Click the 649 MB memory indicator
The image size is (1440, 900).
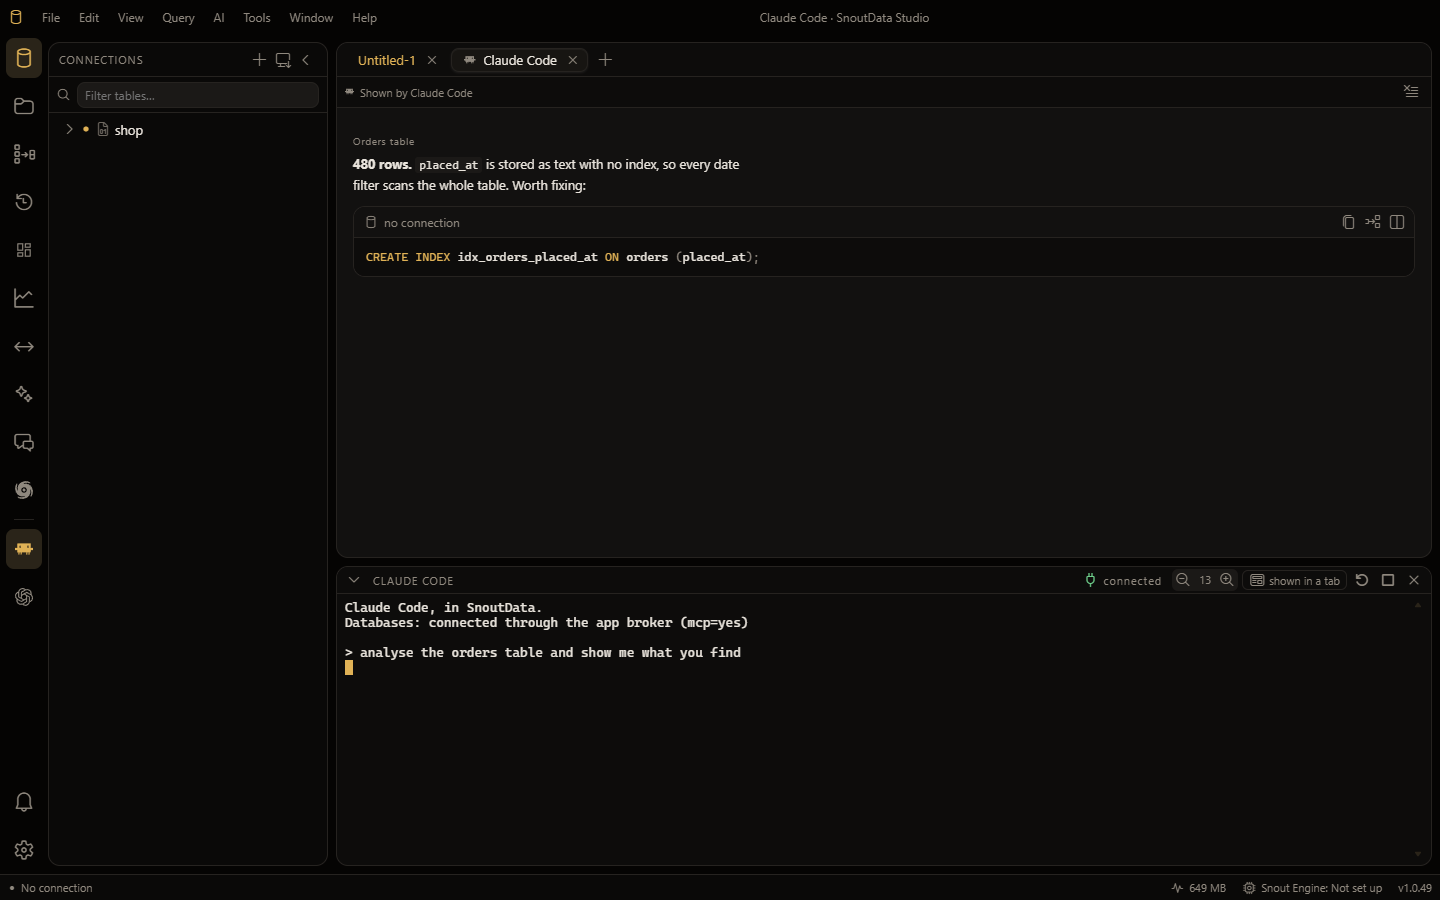tap(1198, 888)
